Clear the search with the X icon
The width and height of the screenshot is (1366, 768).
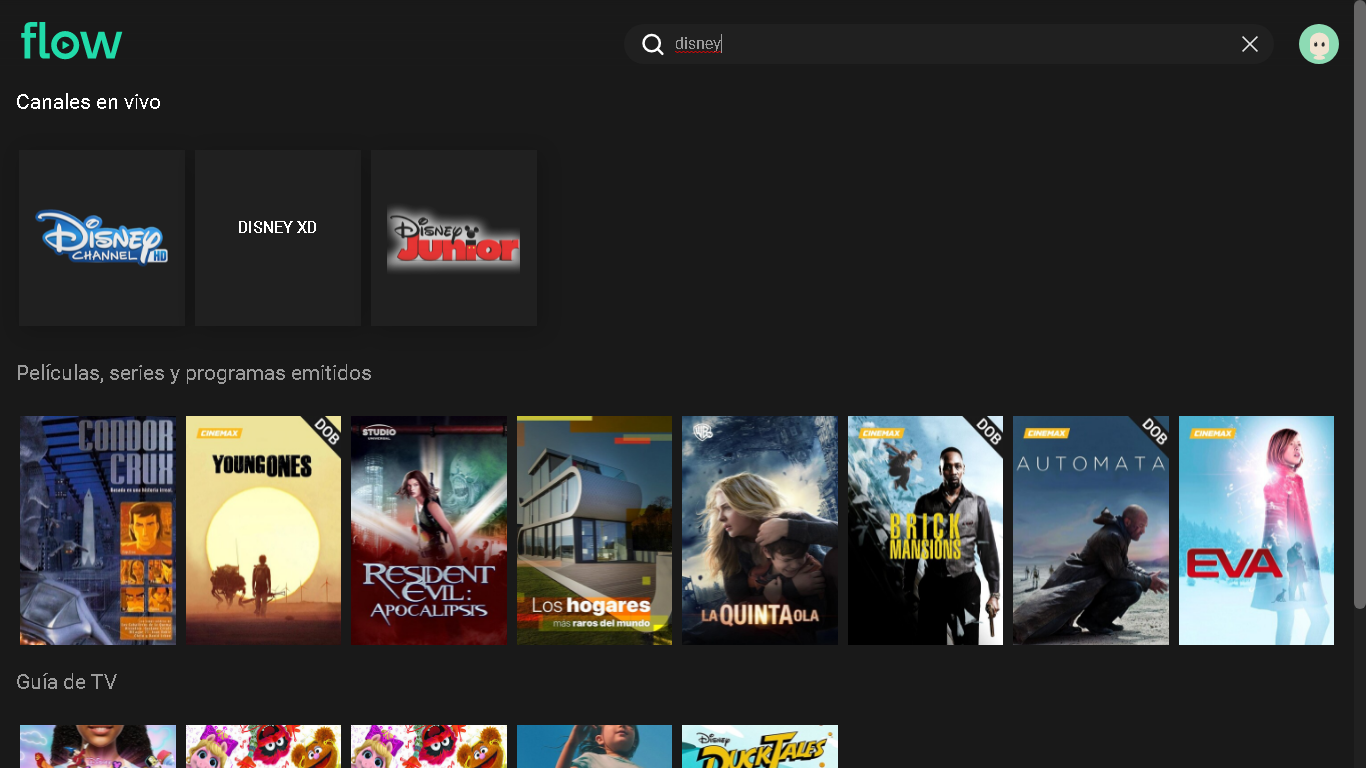pos(1249,44)
